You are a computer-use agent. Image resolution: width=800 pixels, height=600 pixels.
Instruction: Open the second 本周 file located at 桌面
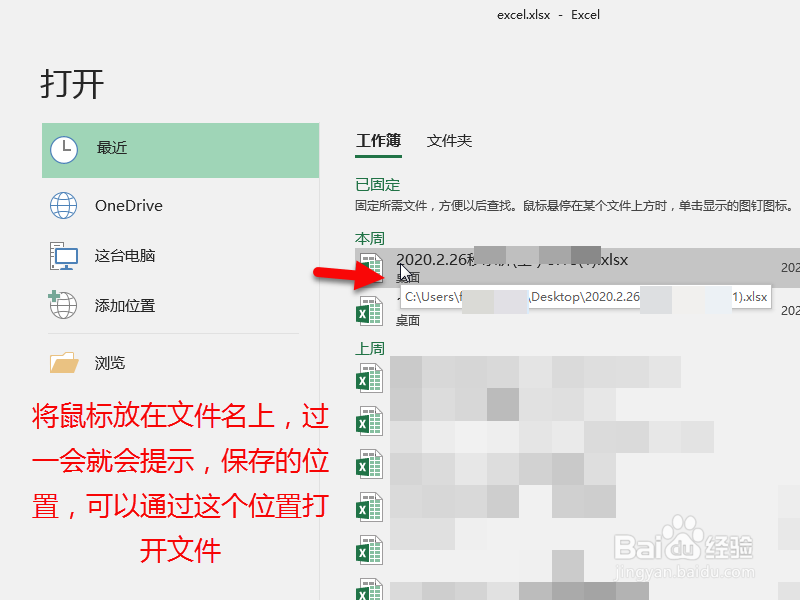click(577, 310)
